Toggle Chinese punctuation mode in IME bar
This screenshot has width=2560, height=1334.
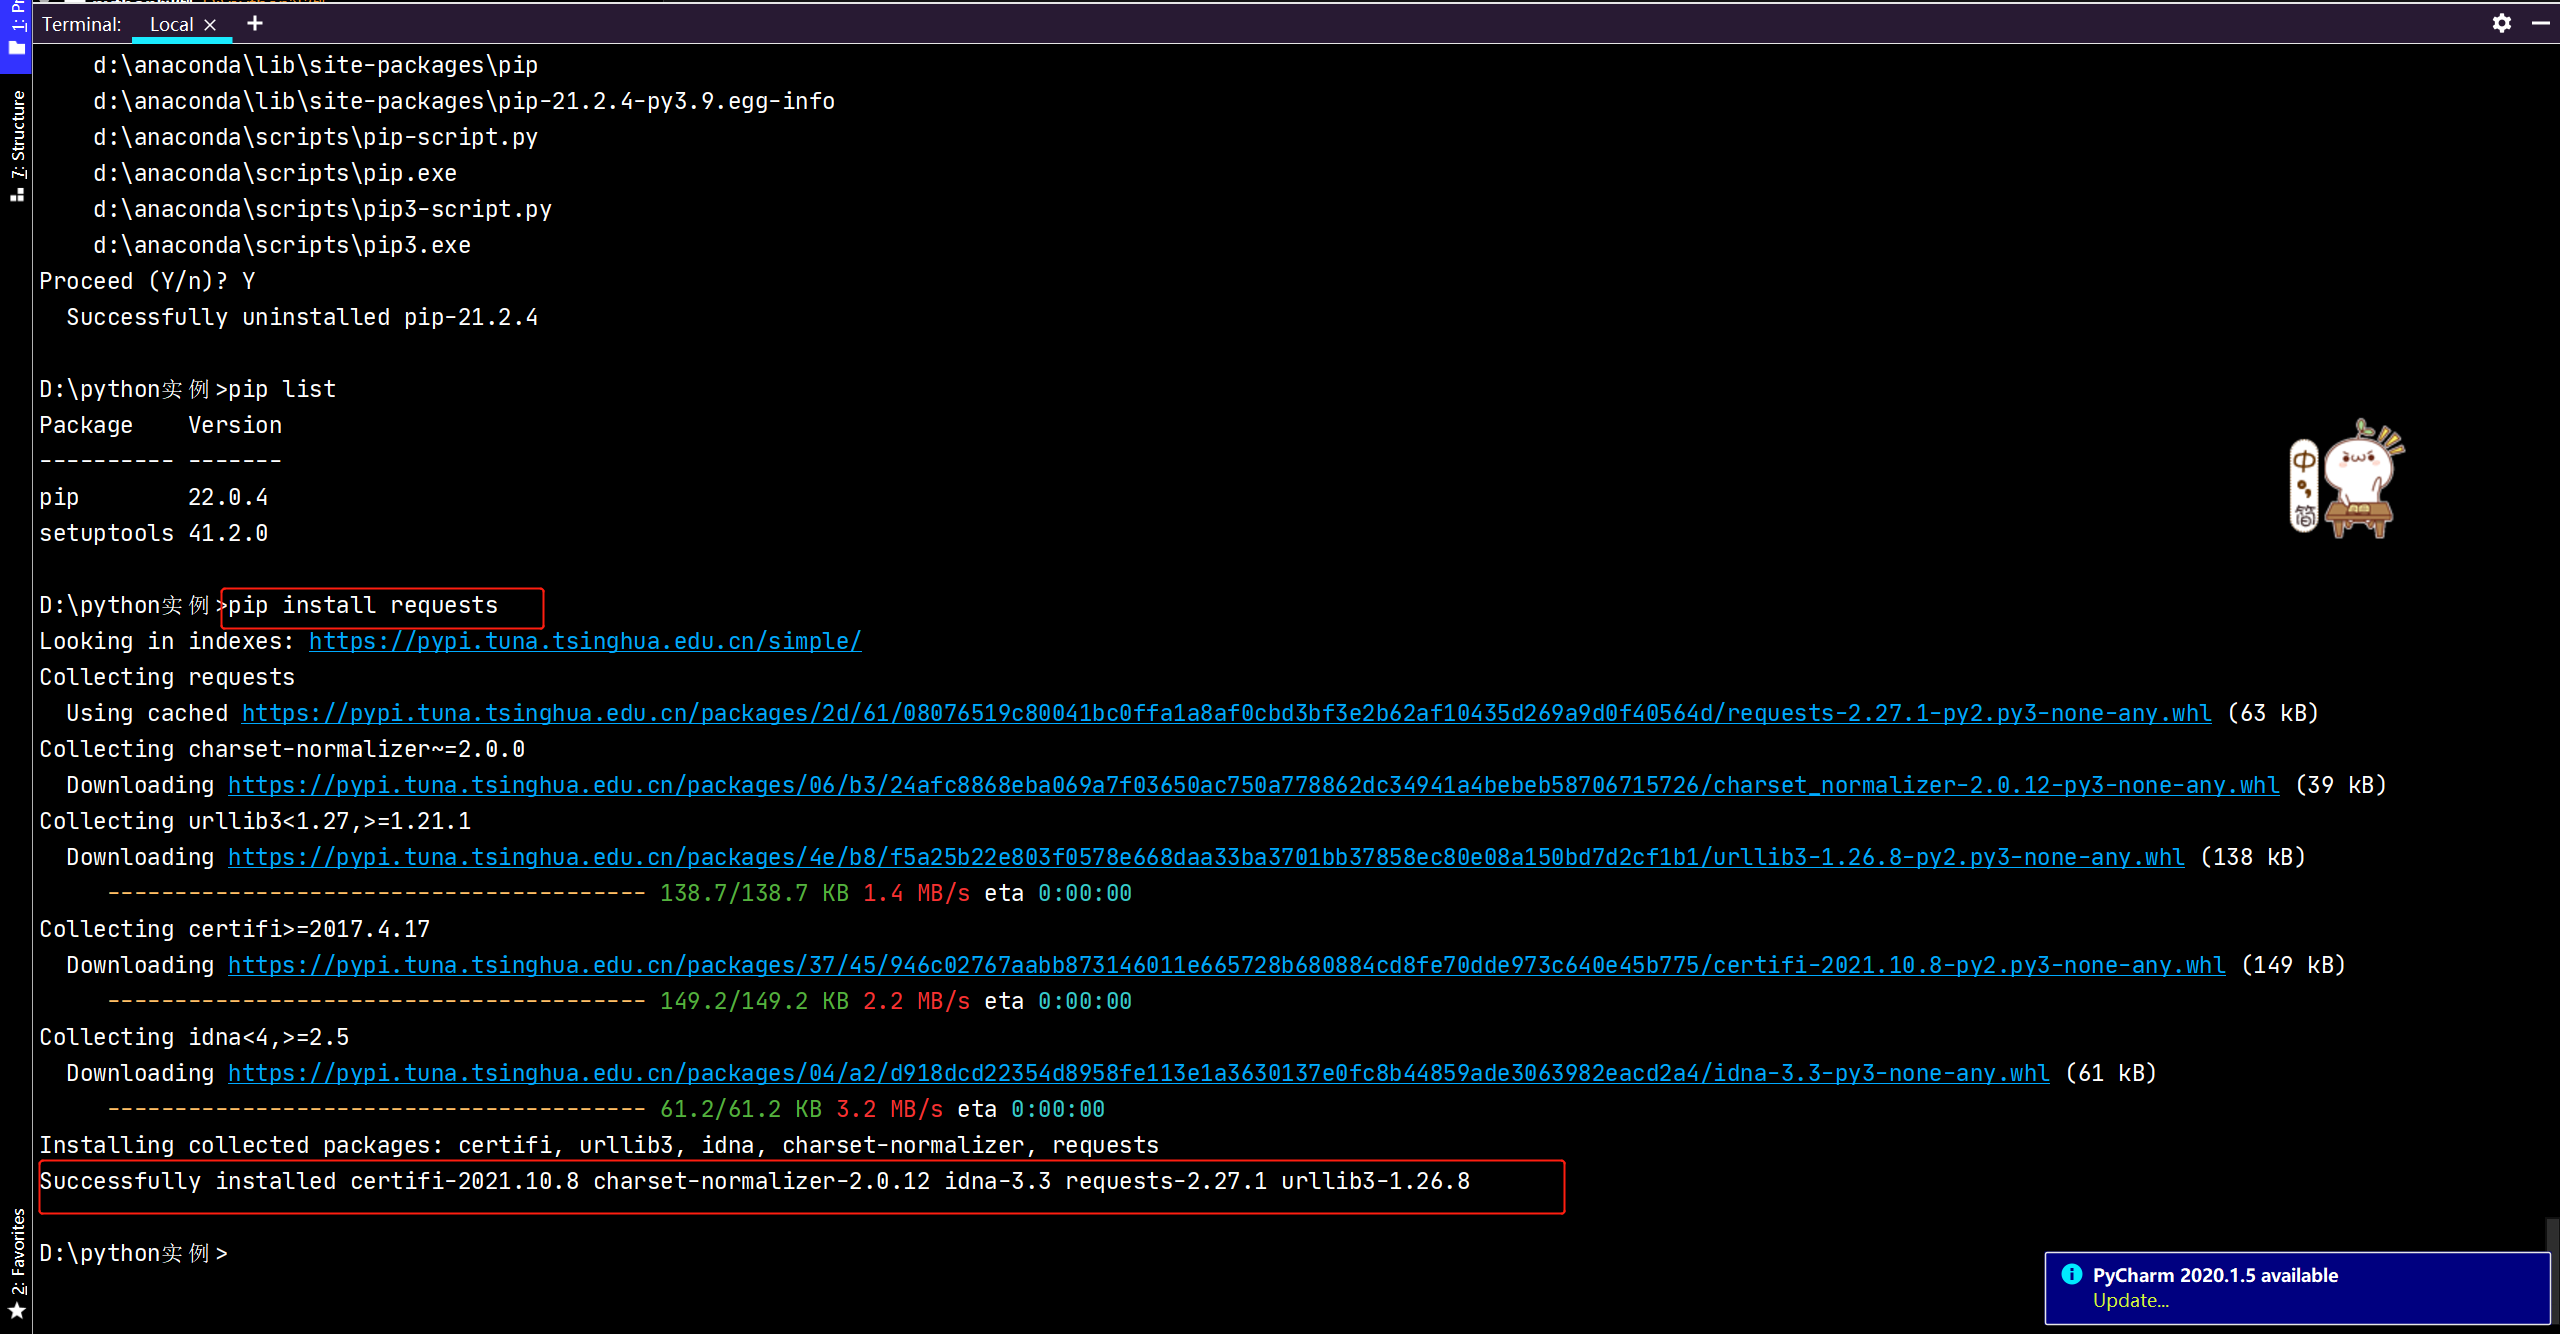[x=2304, y=489]
